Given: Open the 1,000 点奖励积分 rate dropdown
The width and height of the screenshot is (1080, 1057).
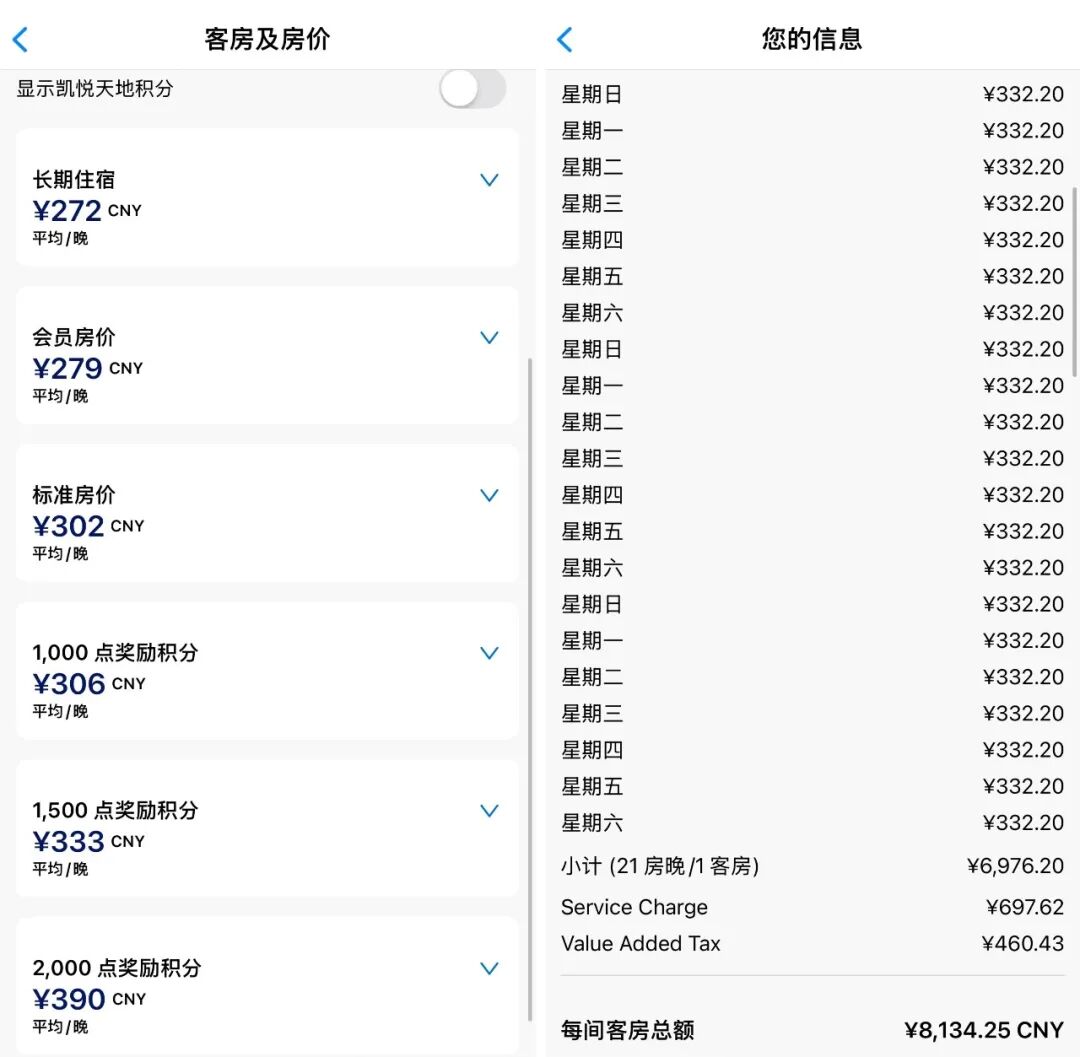Looking at the screenshot, I should coord(489,653).
